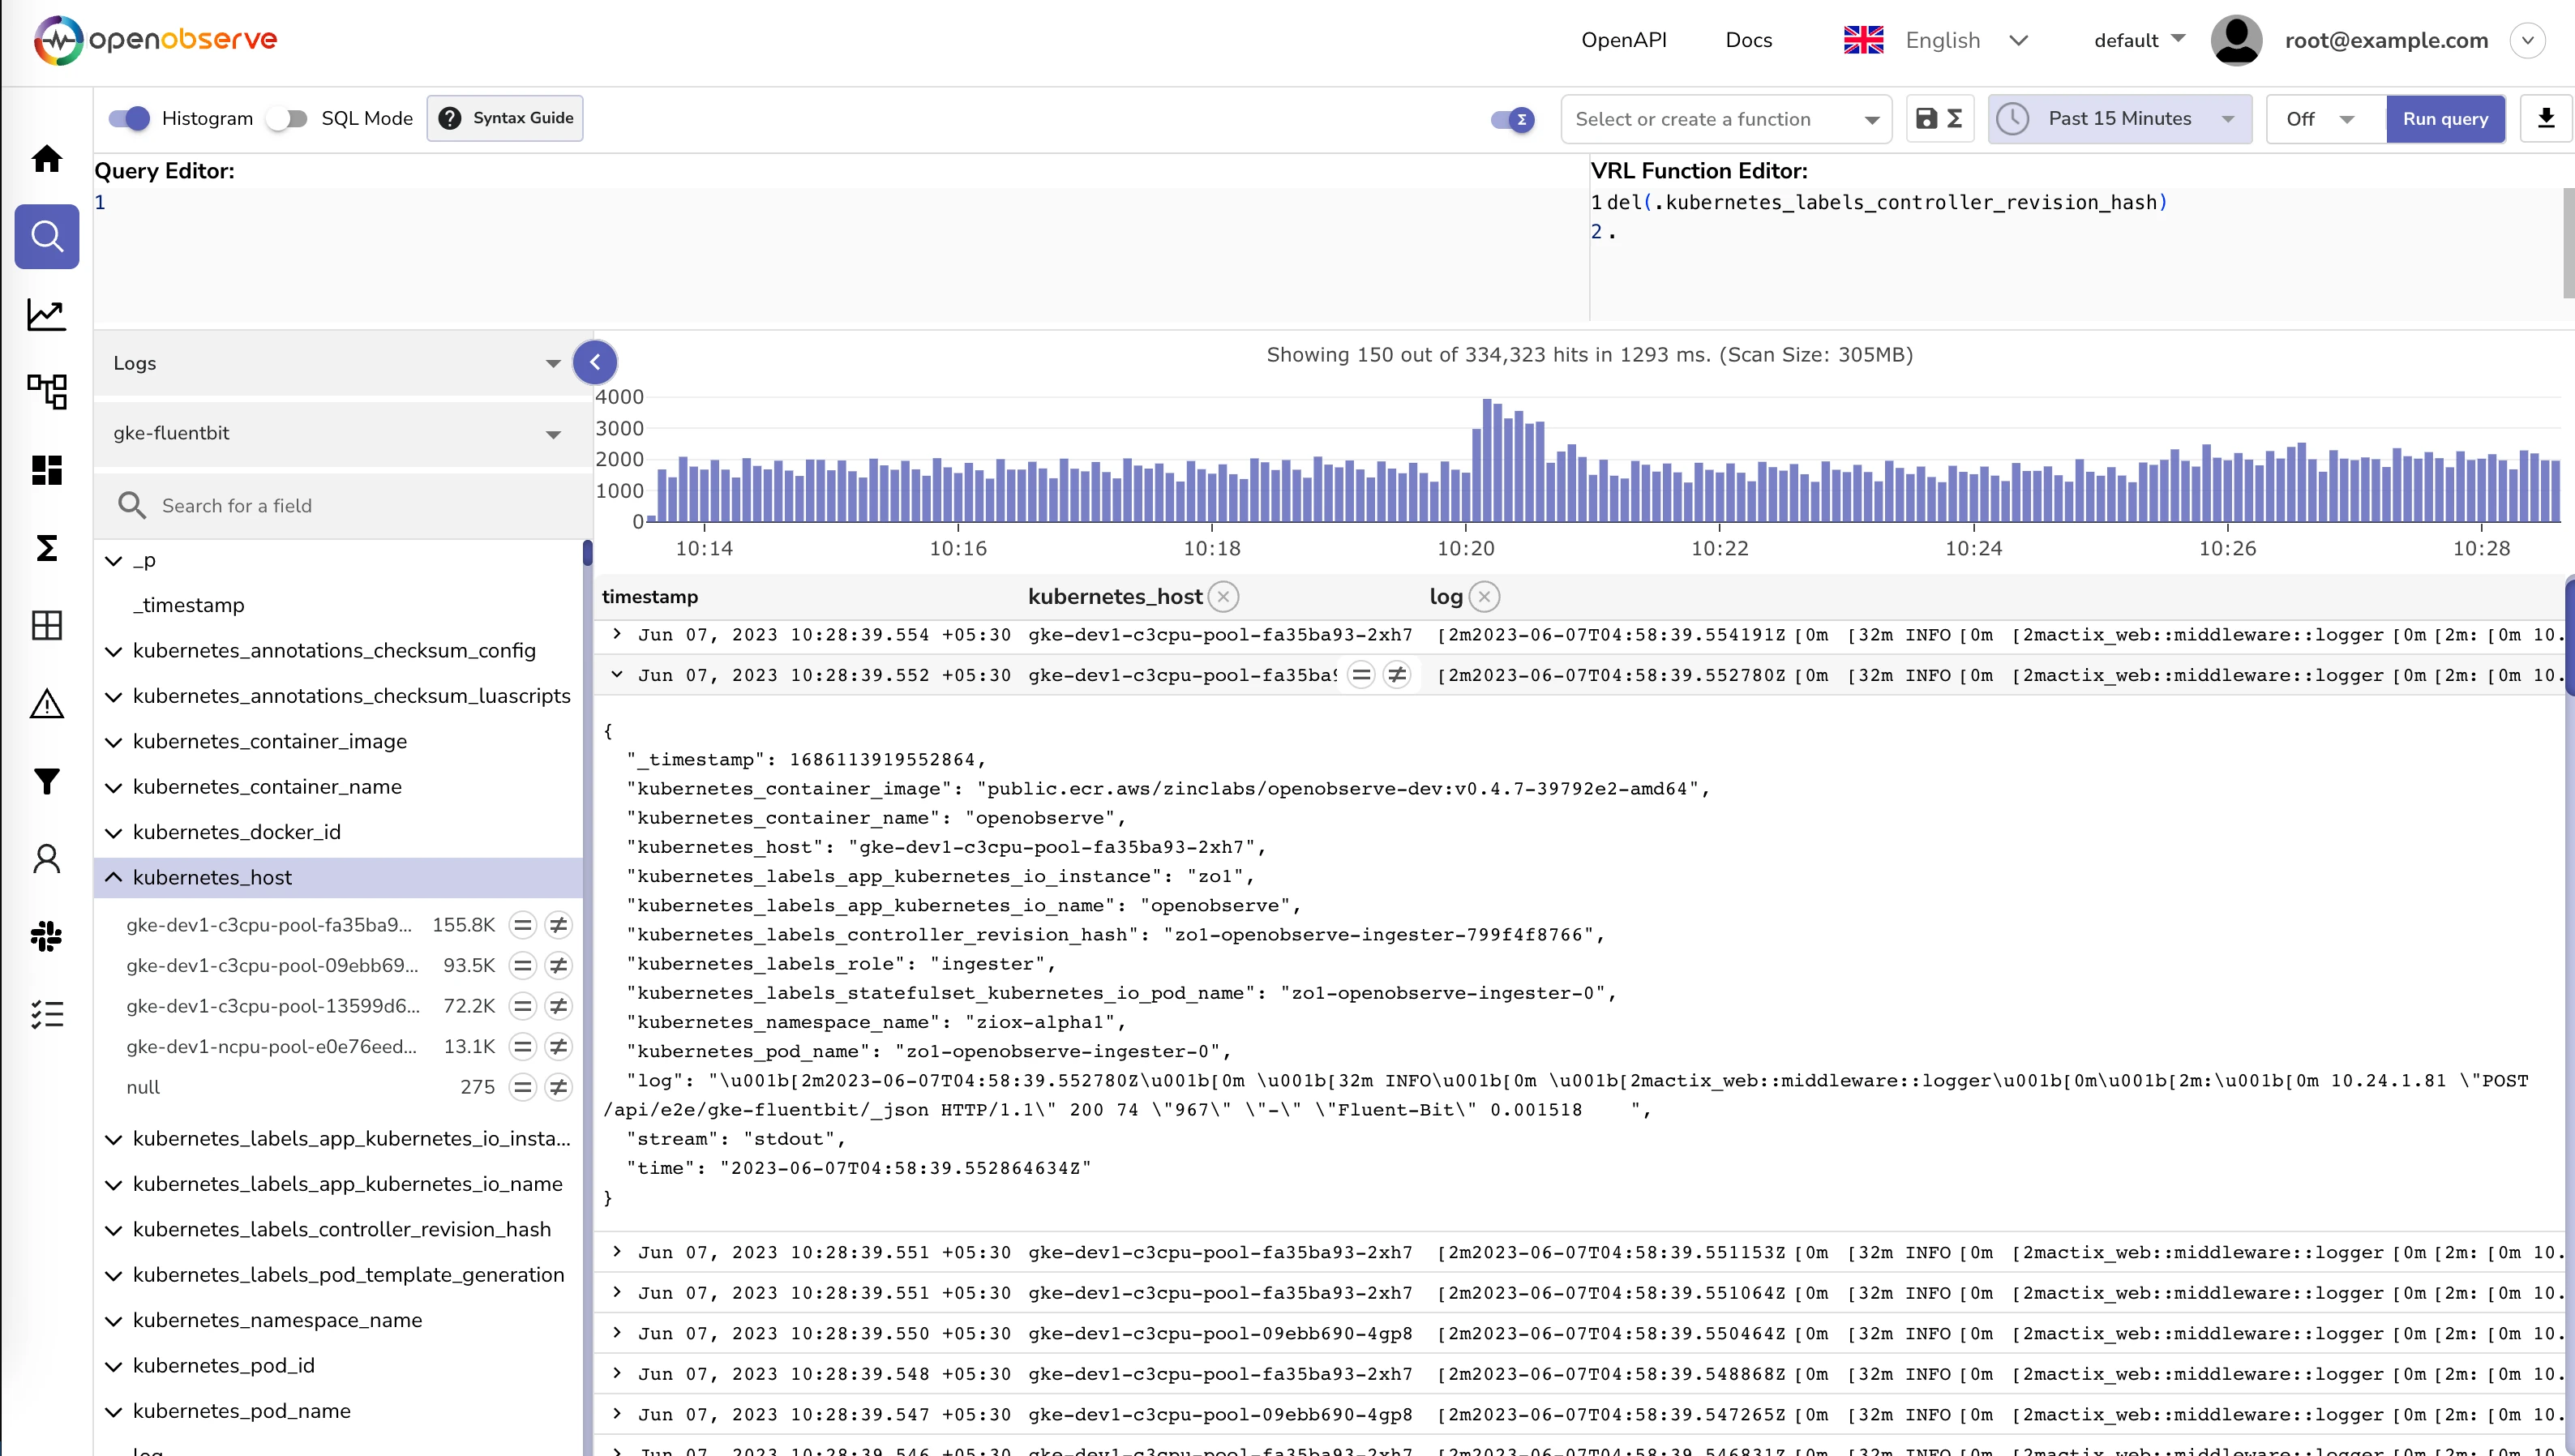The image size is (2575, 1456).
Task: Click the download results icon
Action: coord(2545,119)
